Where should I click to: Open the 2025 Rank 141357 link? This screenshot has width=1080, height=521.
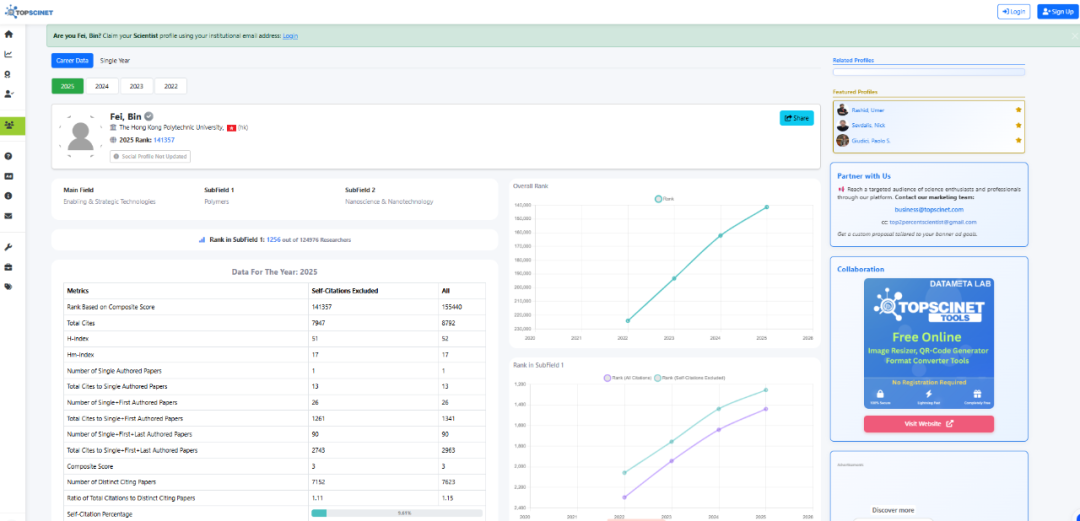(164, 140)
